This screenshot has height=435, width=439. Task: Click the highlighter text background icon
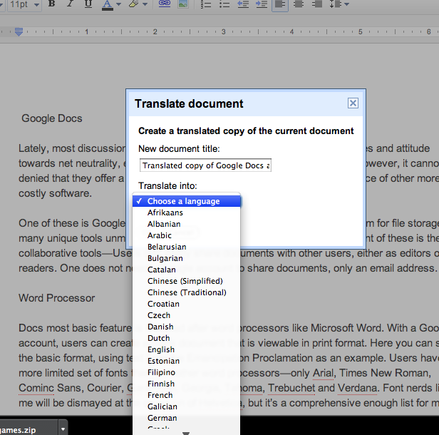(133, 4)
